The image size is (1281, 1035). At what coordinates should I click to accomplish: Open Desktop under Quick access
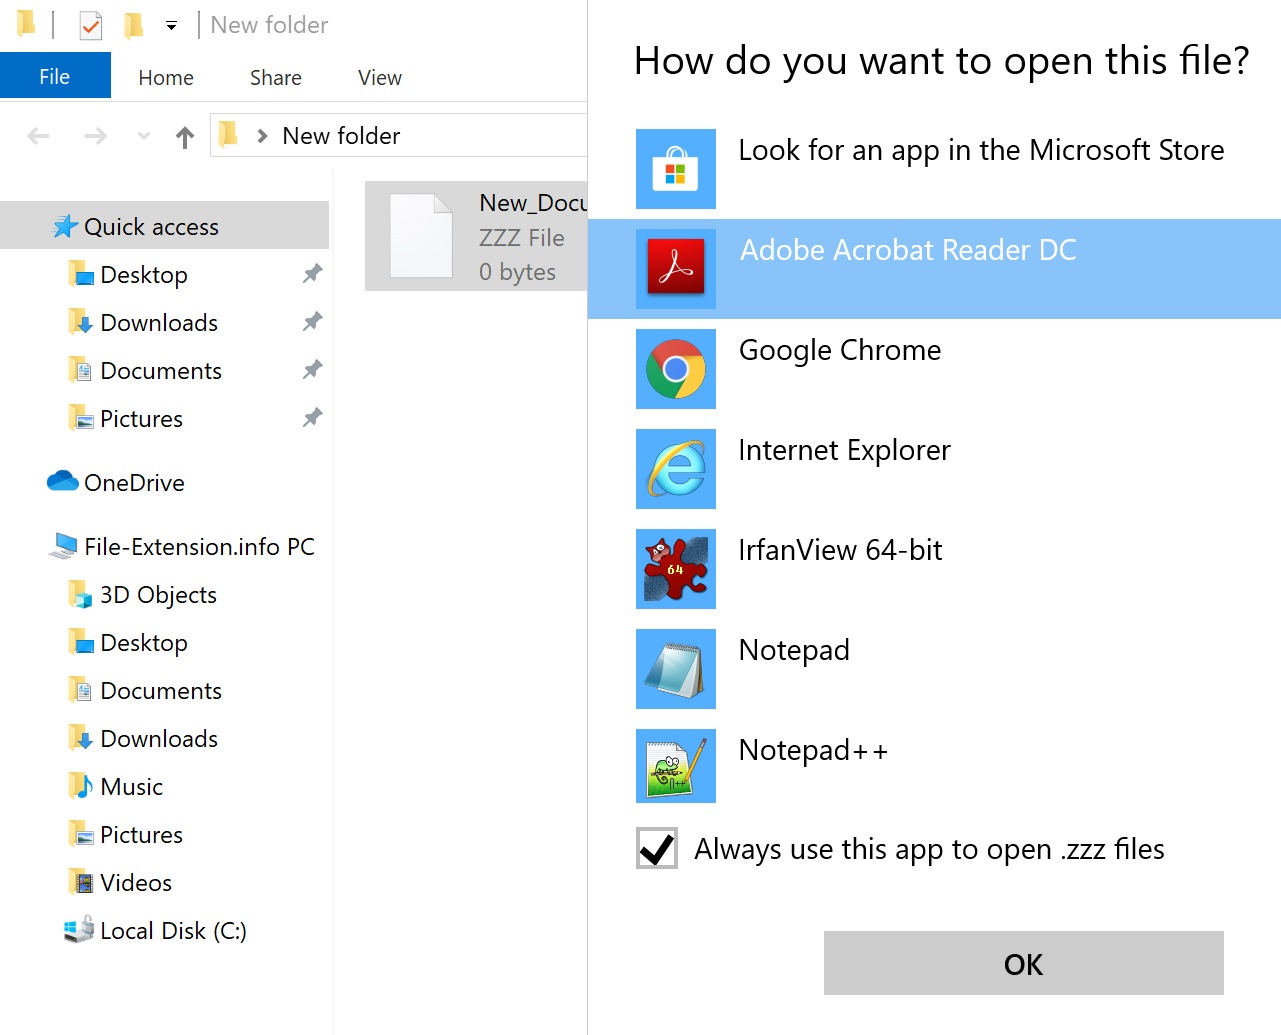(144, 275)
